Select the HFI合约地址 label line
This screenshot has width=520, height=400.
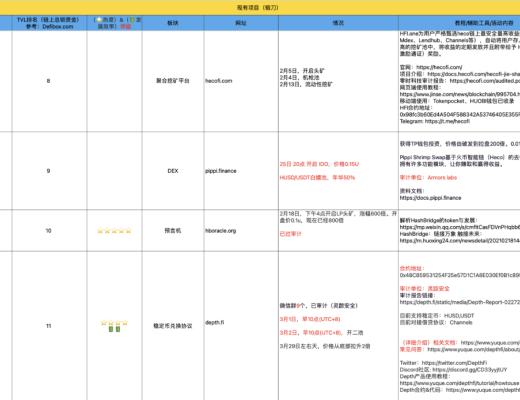click(416, 107)
